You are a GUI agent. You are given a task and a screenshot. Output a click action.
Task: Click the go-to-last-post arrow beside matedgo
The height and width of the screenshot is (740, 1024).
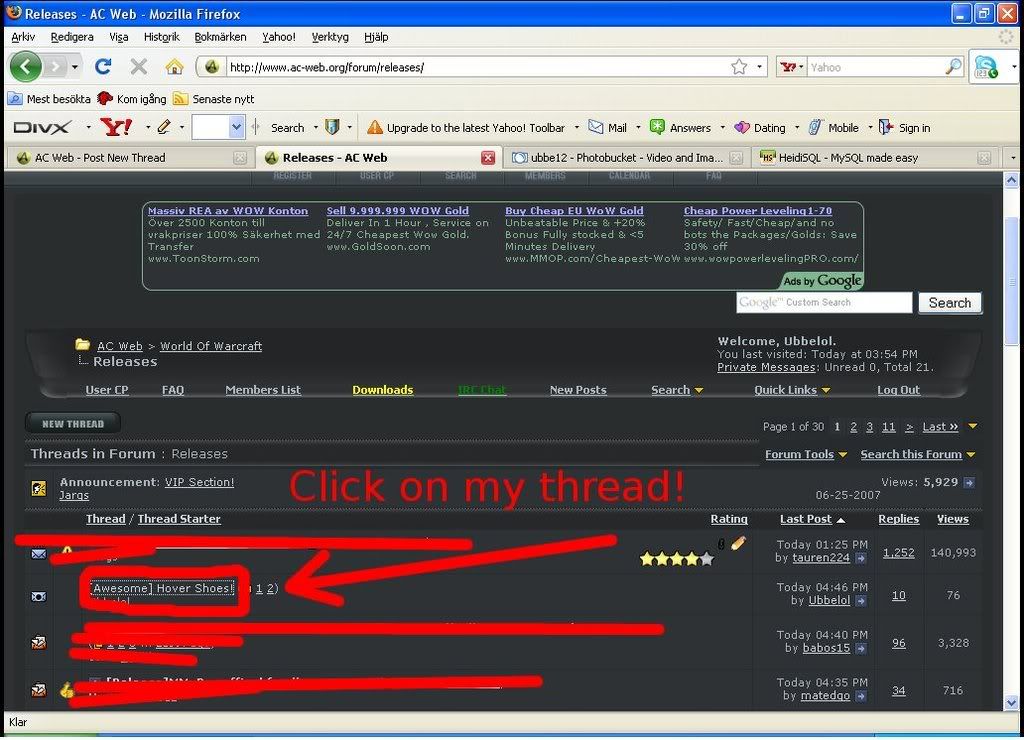click(861, 696)
